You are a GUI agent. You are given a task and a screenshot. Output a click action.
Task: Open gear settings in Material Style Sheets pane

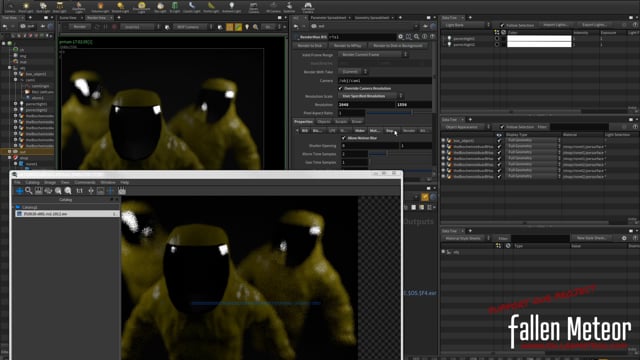coord(624,238)
